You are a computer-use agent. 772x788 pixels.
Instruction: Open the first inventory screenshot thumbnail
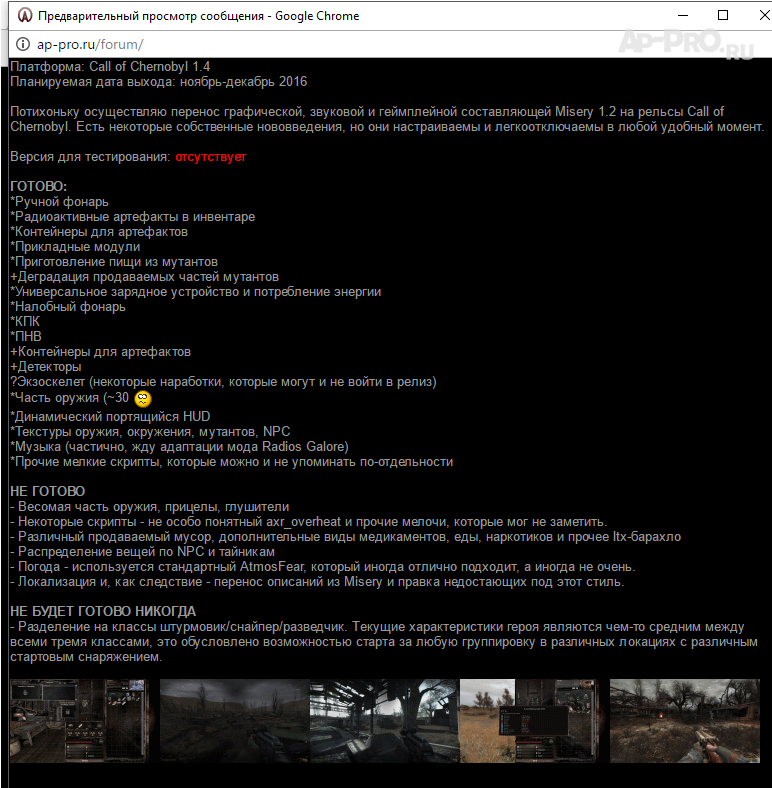79,721
